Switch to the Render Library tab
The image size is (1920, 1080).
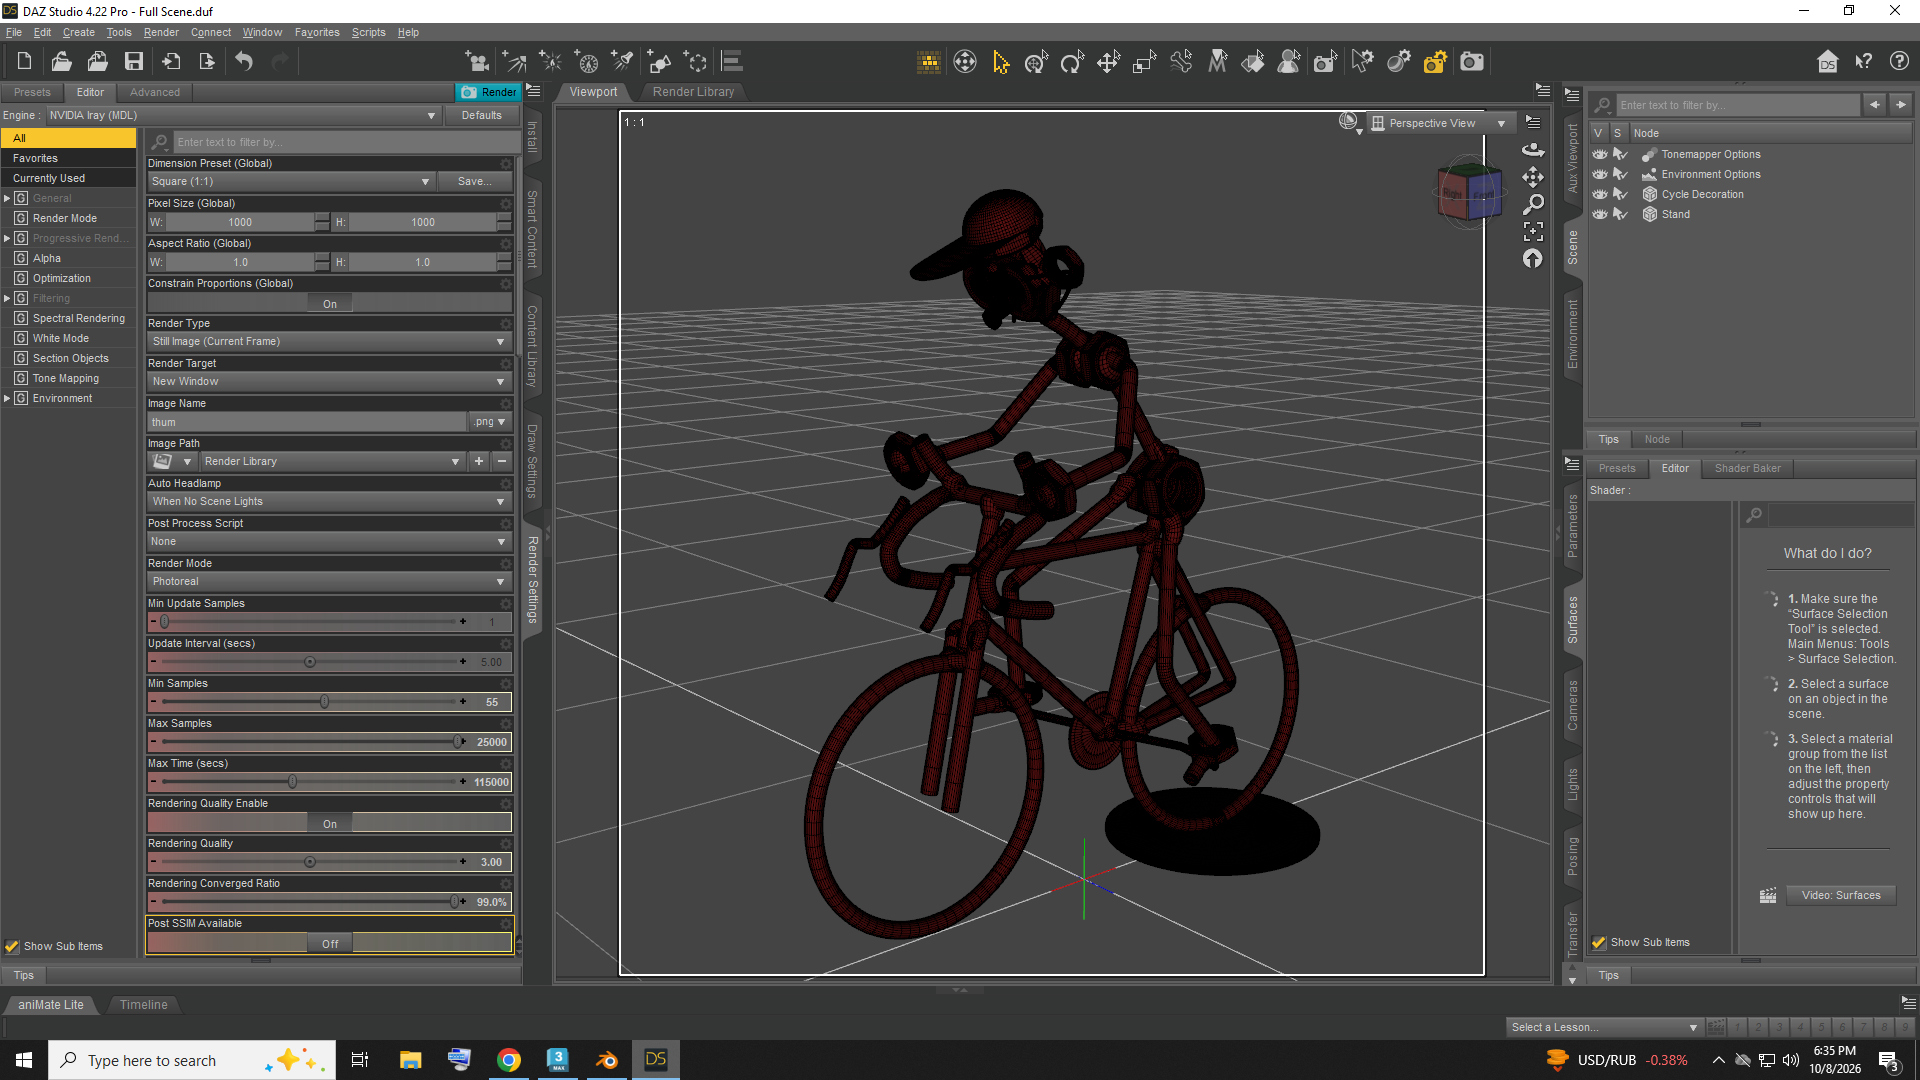[693, 92]
